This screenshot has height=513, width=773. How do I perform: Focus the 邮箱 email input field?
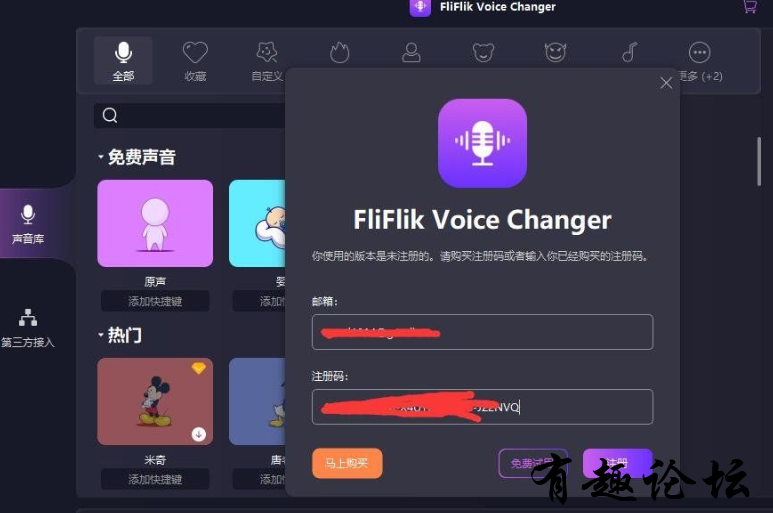click(482, 332)
